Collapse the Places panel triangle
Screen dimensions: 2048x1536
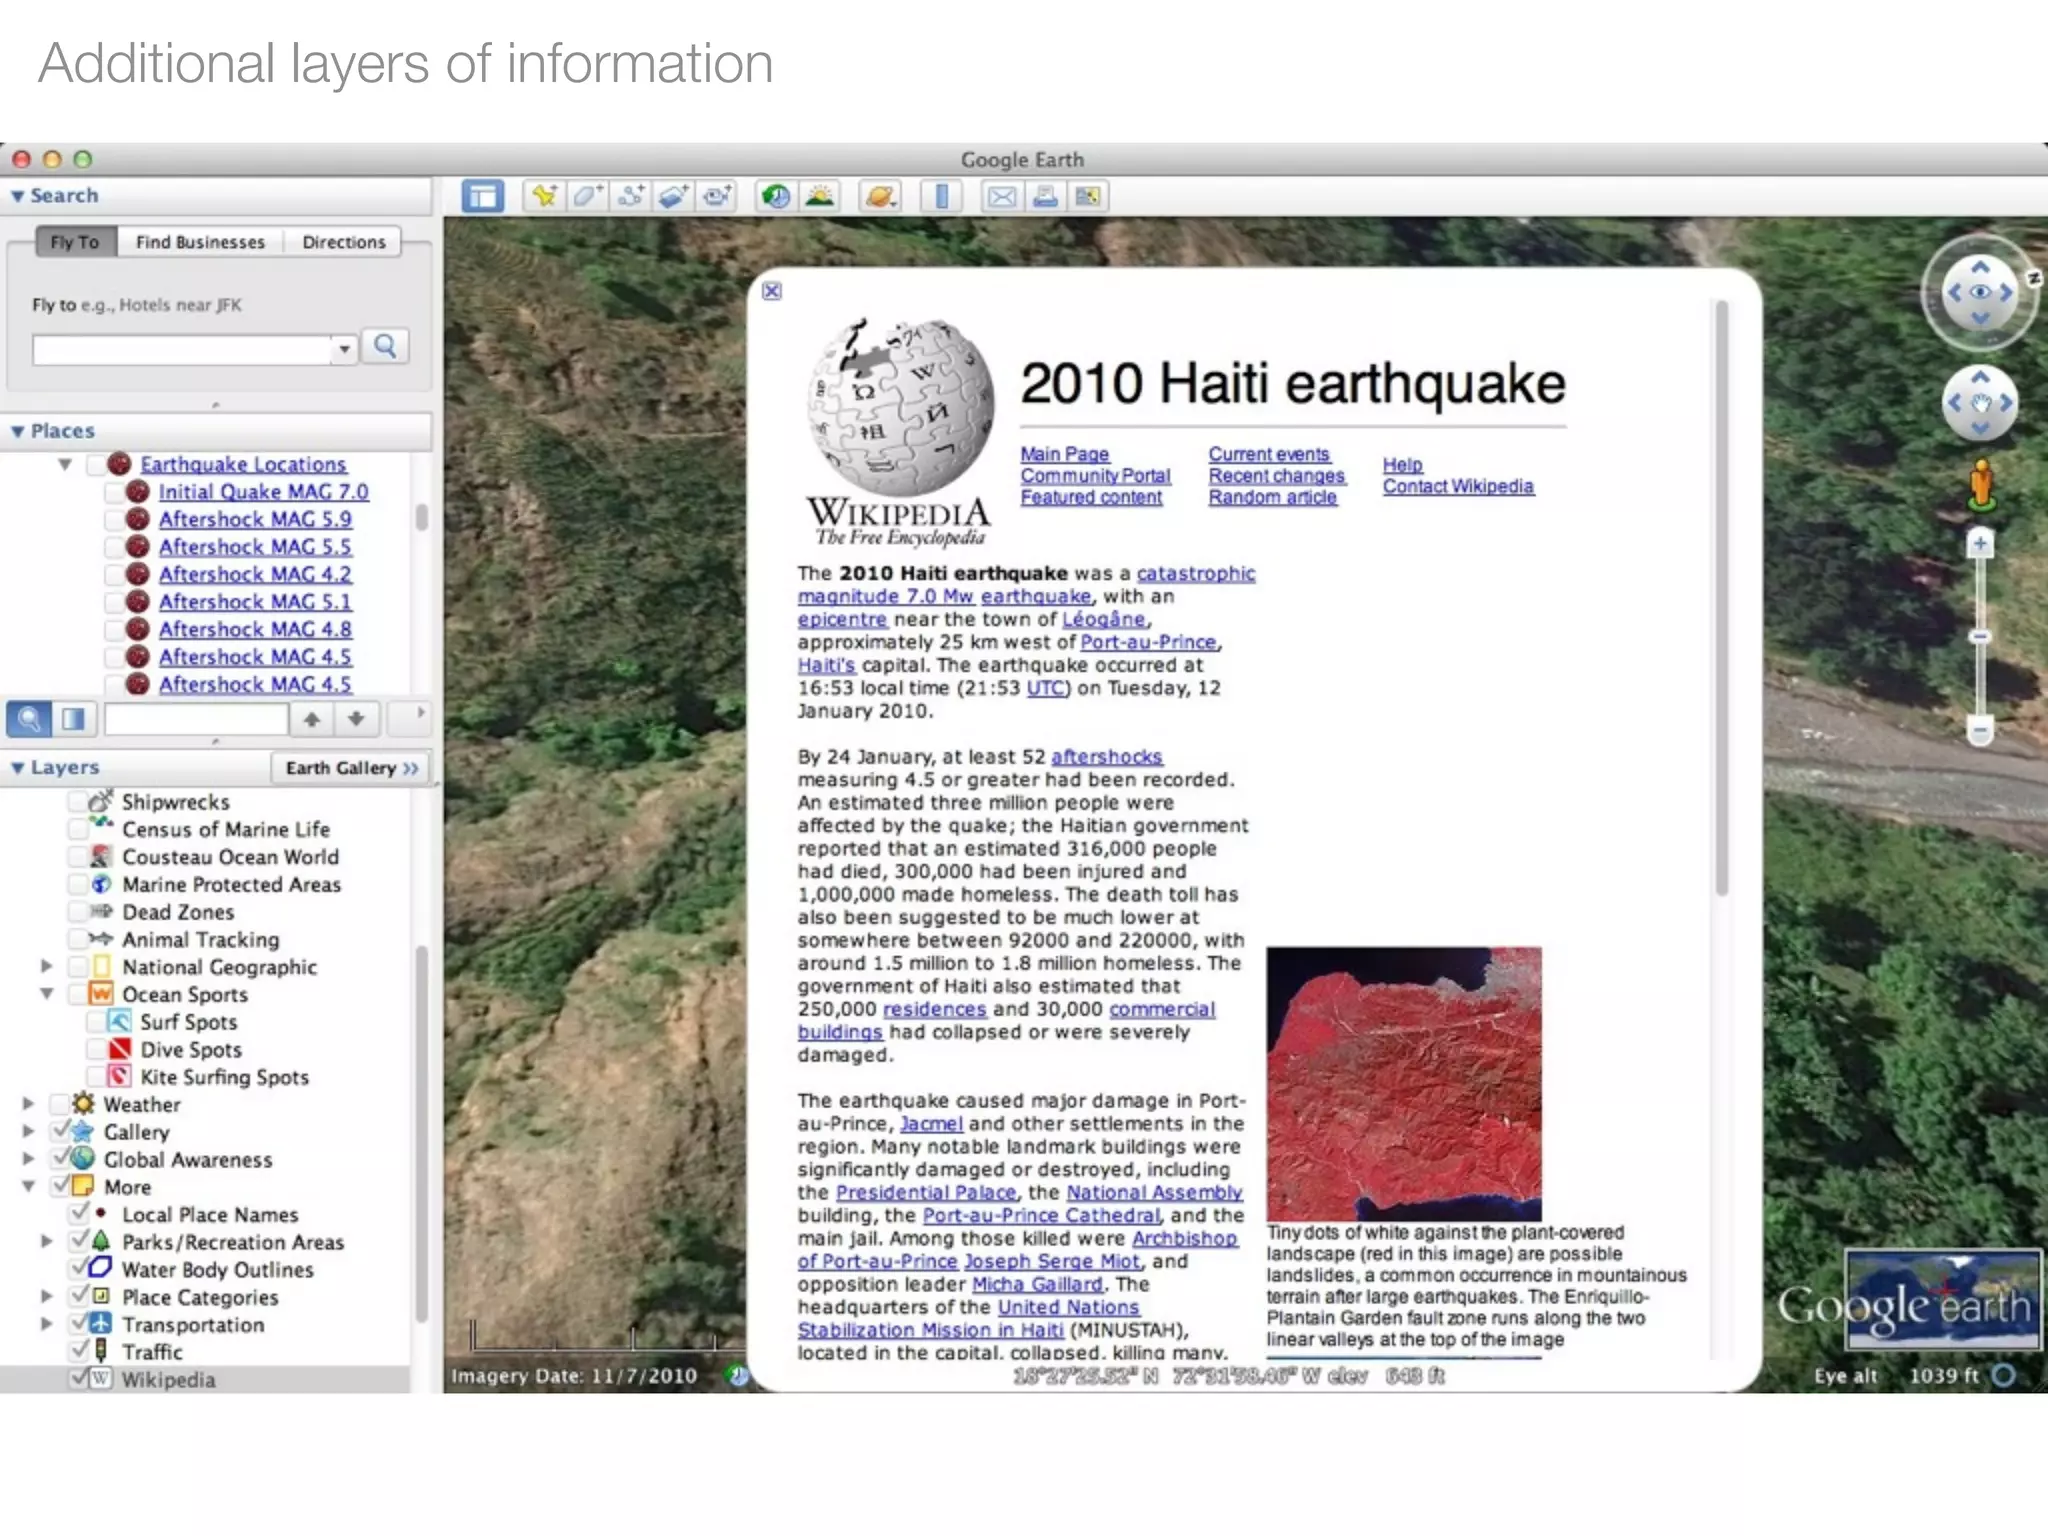click(x=17, y=431)
